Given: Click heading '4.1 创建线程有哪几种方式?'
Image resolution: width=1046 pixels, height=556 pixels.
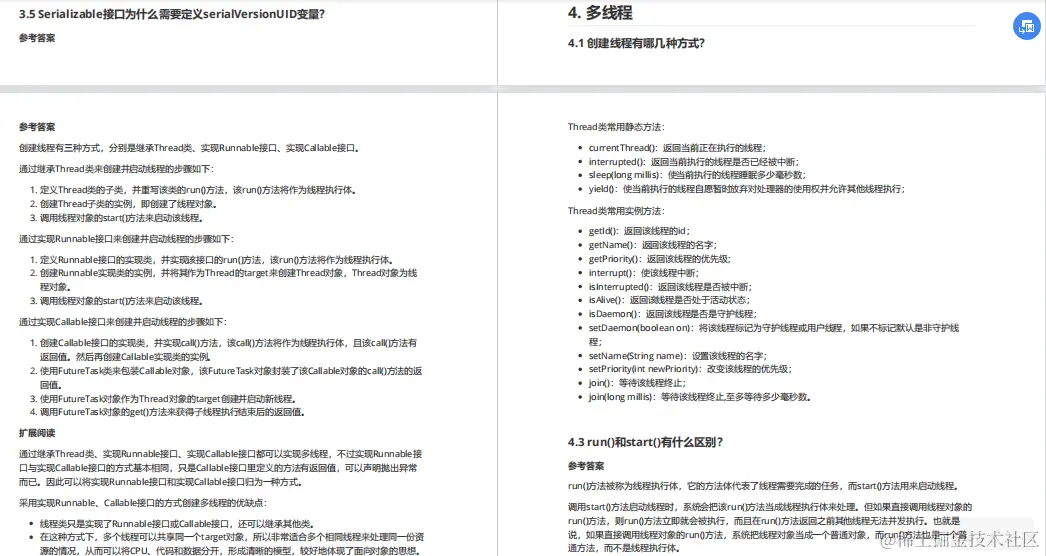Looking at the screenshot, I should [x=636, y=43].
